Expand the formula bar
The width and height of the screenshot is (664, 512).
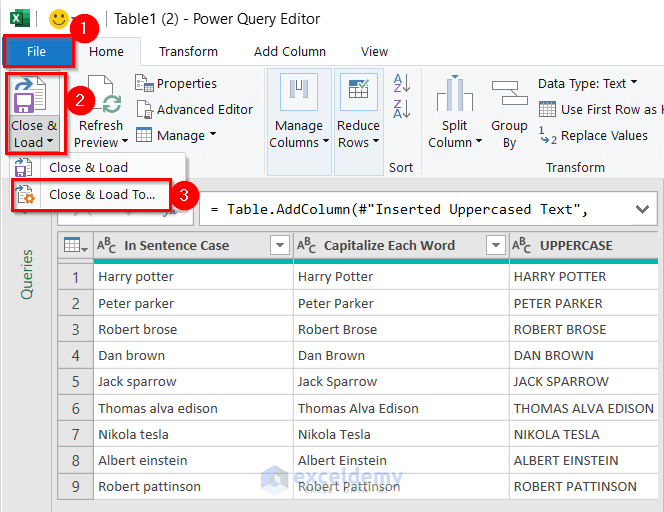tap(640, 209)
